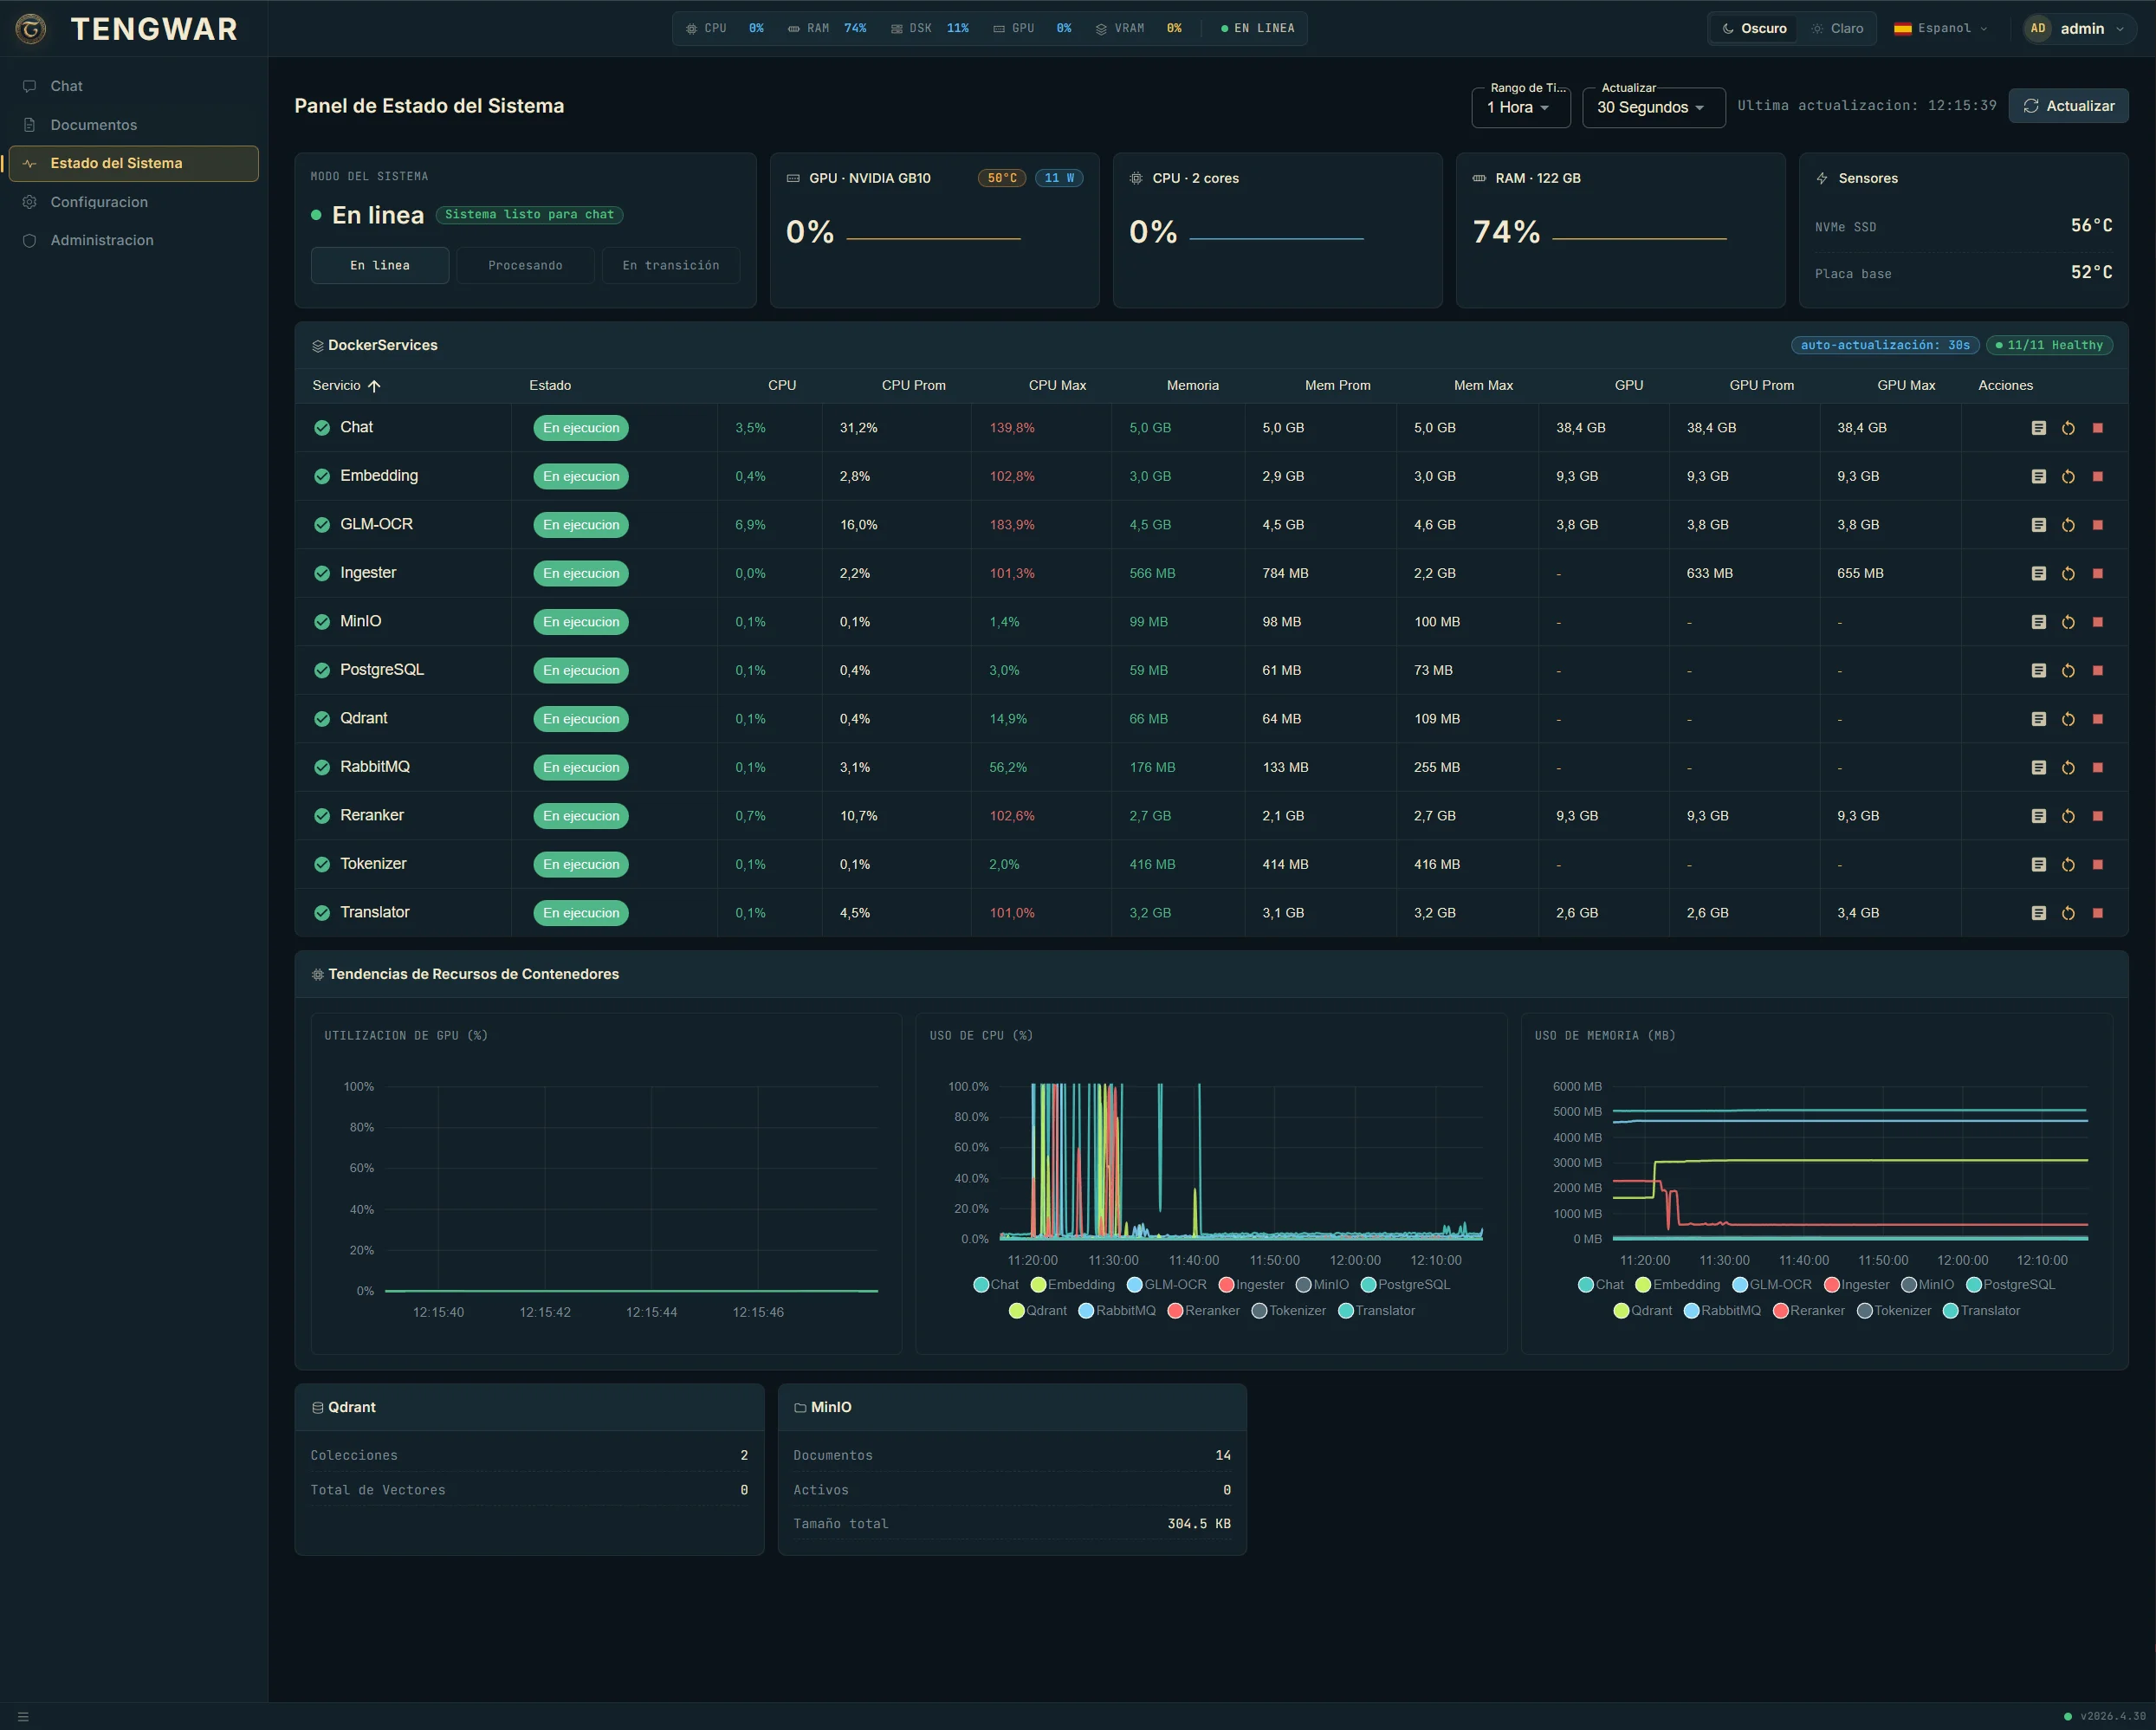Go to Documentos in the sidebar

pos(134,125)
